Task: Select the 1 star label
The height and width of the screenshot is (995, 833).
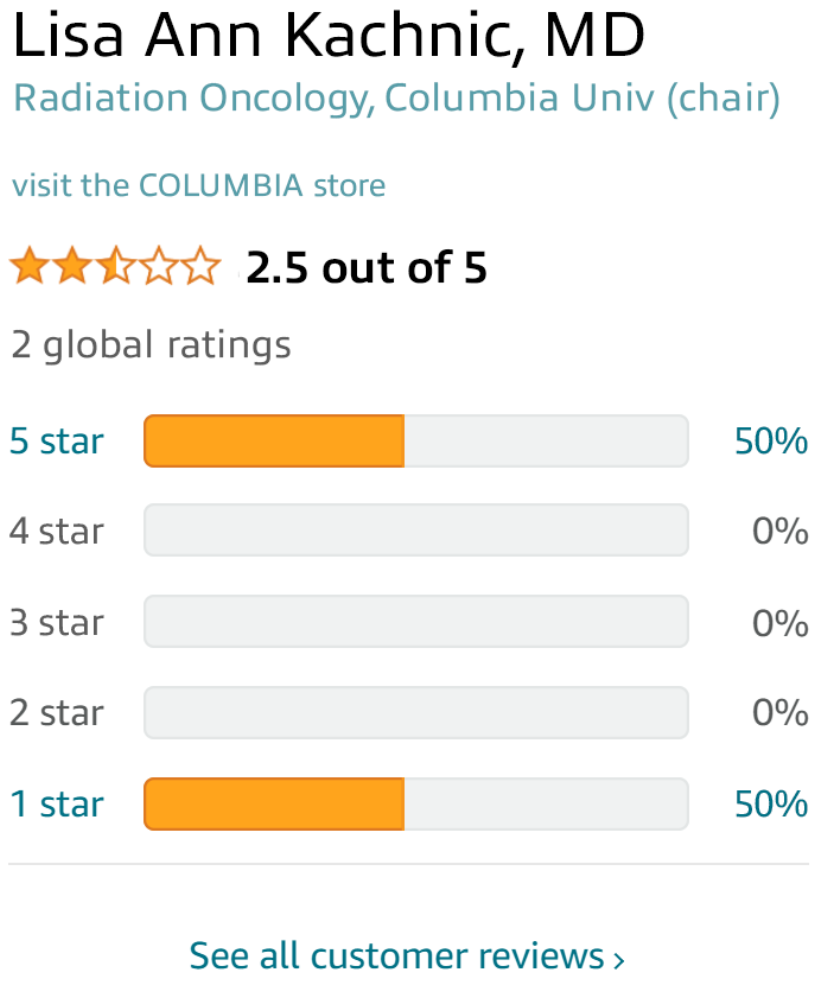Action: click(x=57, y=804)
